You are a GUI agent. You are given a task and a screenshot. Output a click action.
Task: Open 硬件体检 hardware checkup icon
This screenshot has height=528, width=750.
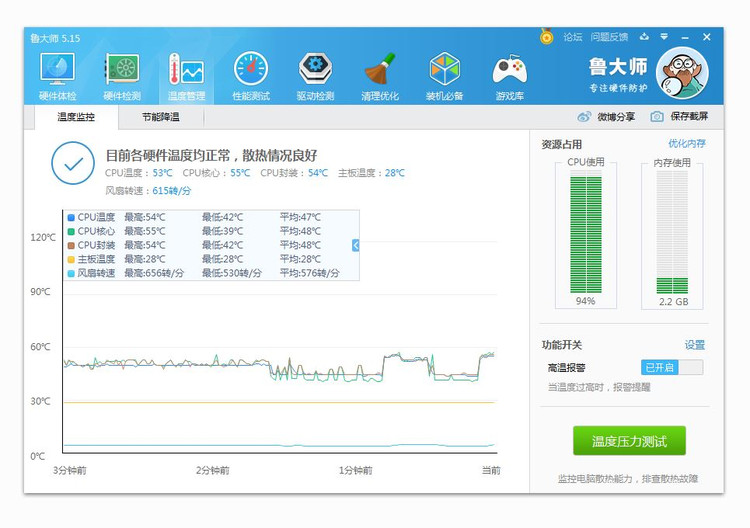click(x=57, y=76)
